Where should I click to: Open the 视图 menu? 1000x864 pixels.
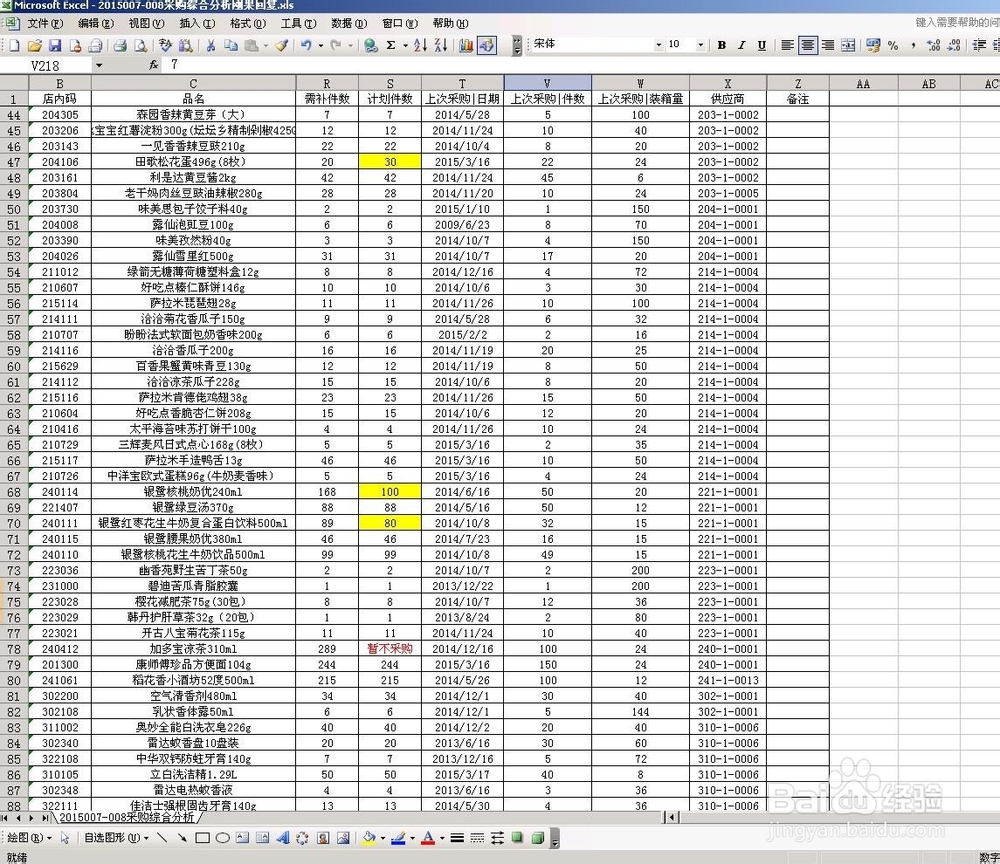click(146, 24)
